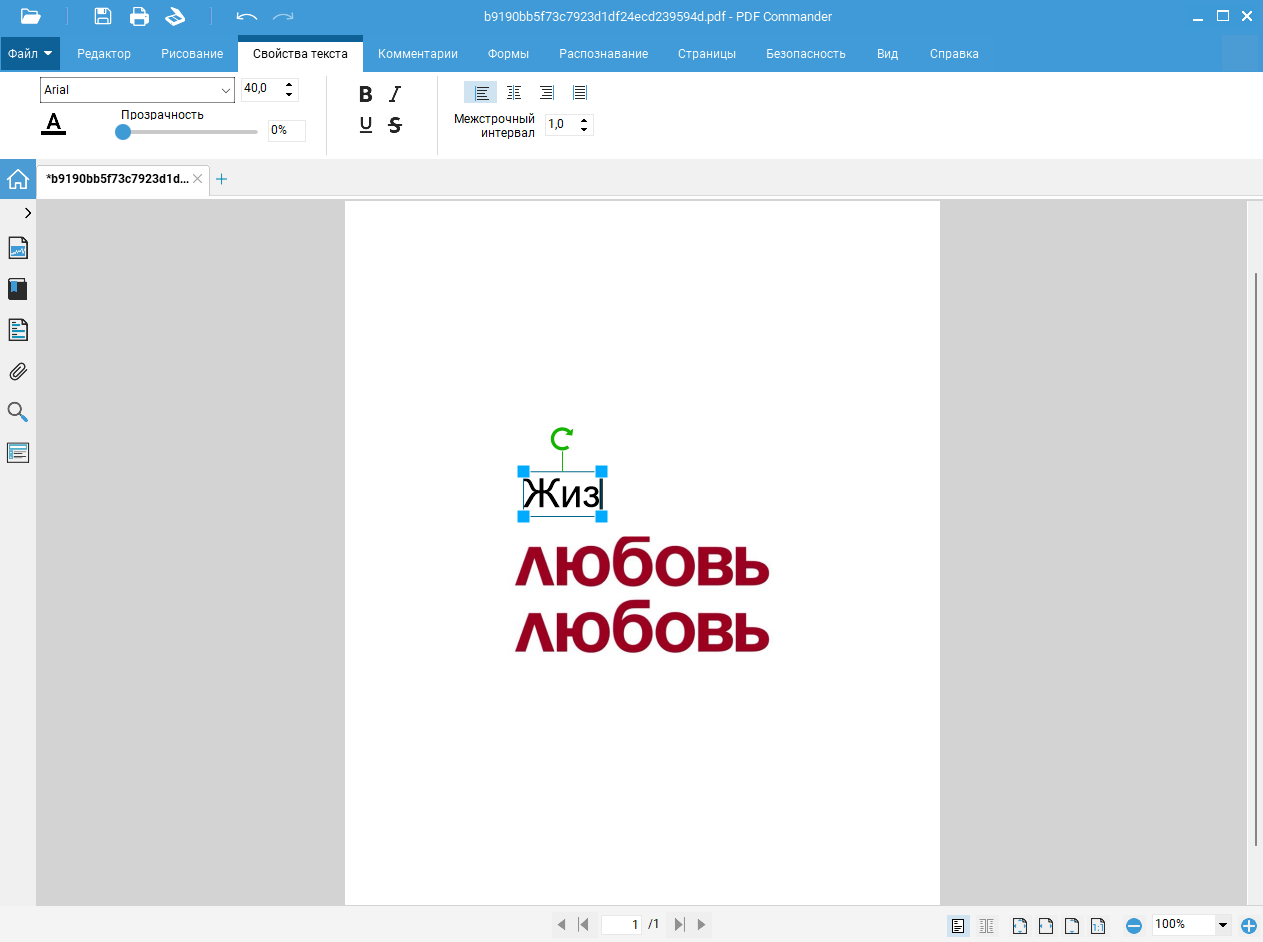1263x942 pixels.
Task: Toggle underline text formatting
Action: [366, 125]
